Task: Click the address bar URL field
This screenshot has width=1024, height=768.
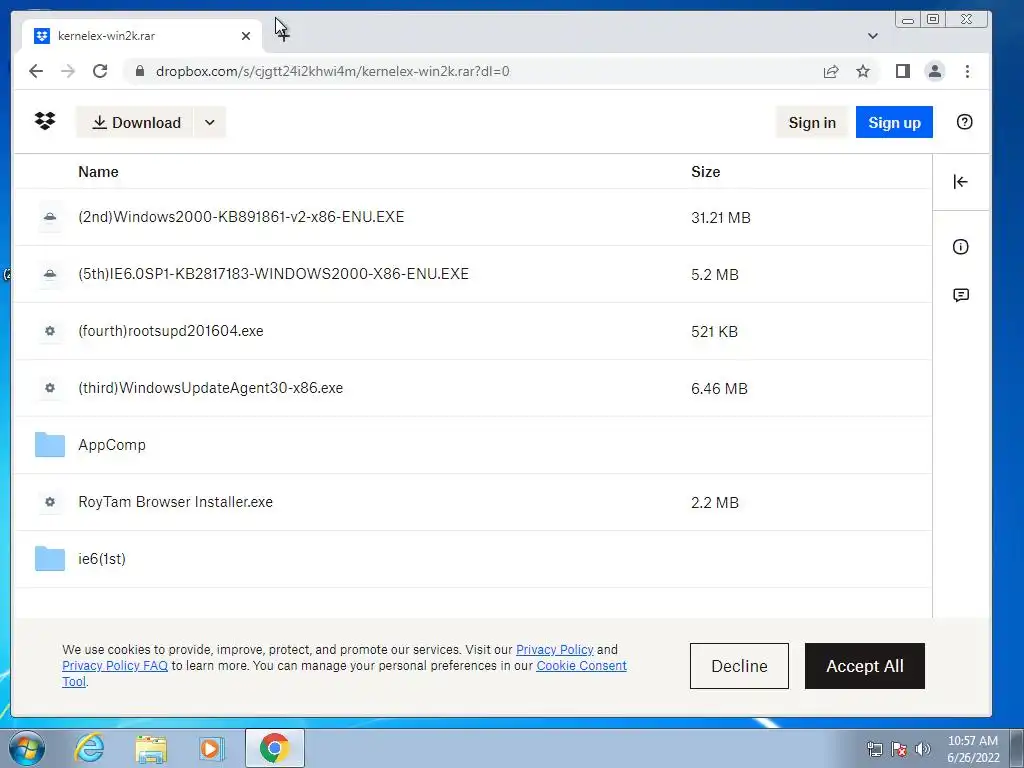Action: [470, 71]
